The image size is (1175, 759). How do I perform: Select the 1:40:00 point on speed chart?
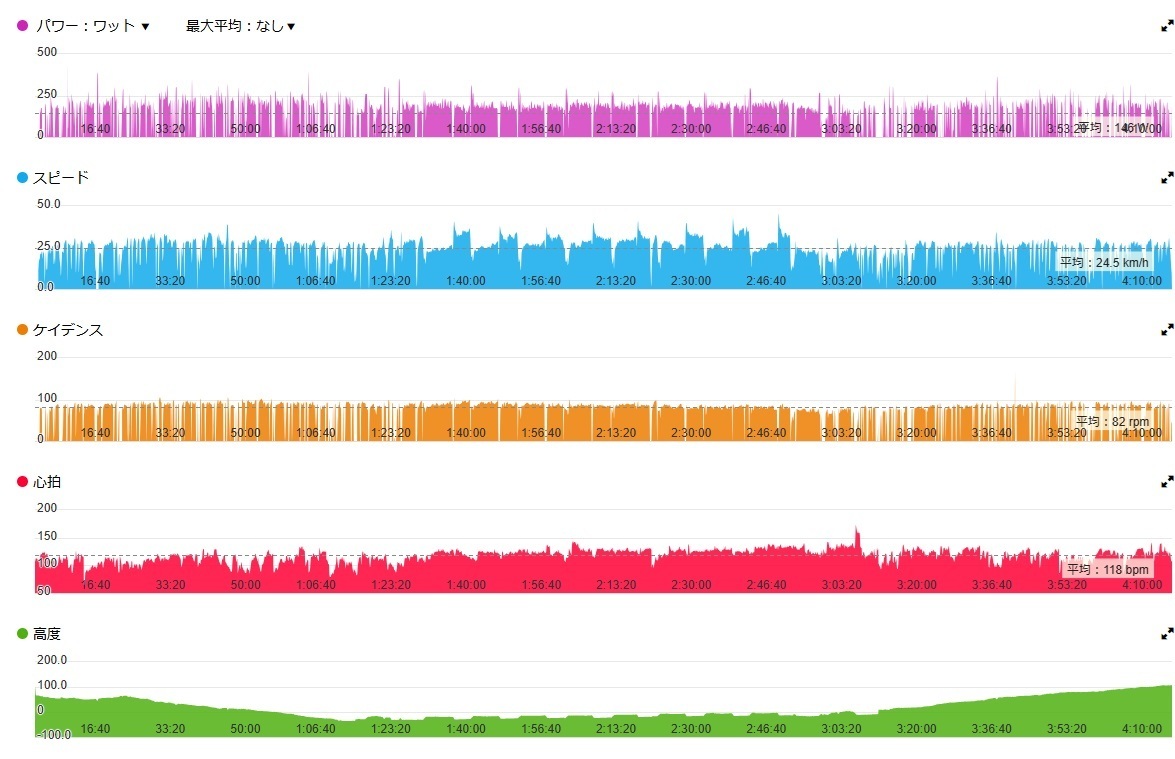pos(466,281)
